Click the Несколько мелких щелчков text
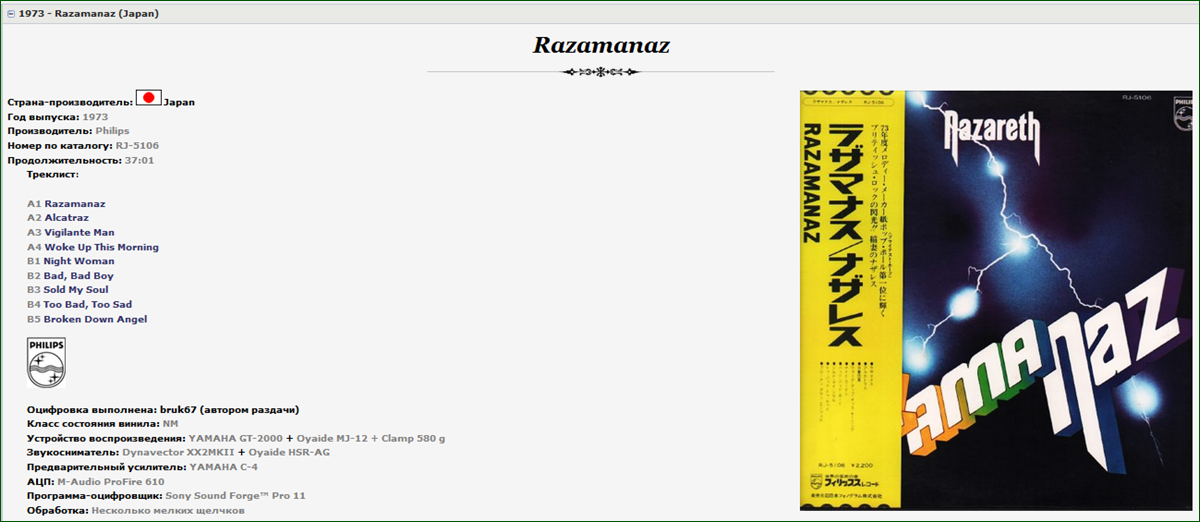The height and width of the screenshot is (522, 1200). [168, 510]
